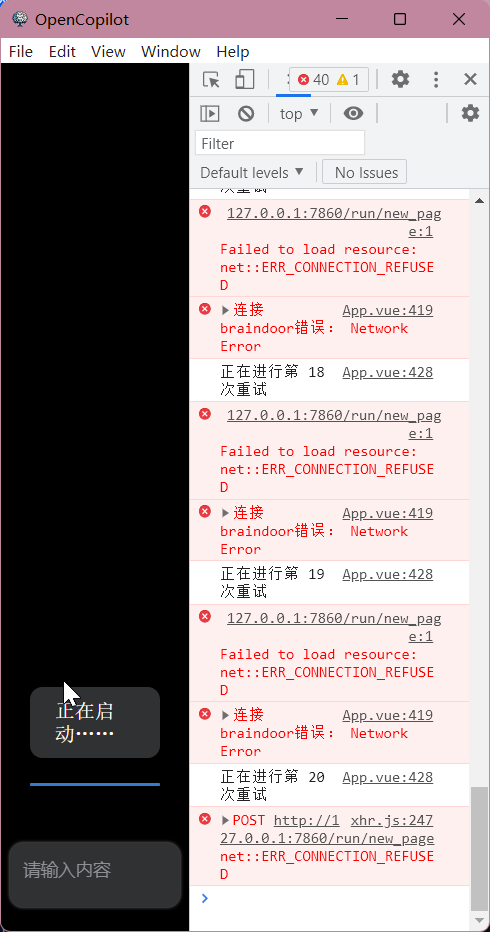
Task: Expand the last 连接 braindoor错误 message
Action: [x=225, y=714]
